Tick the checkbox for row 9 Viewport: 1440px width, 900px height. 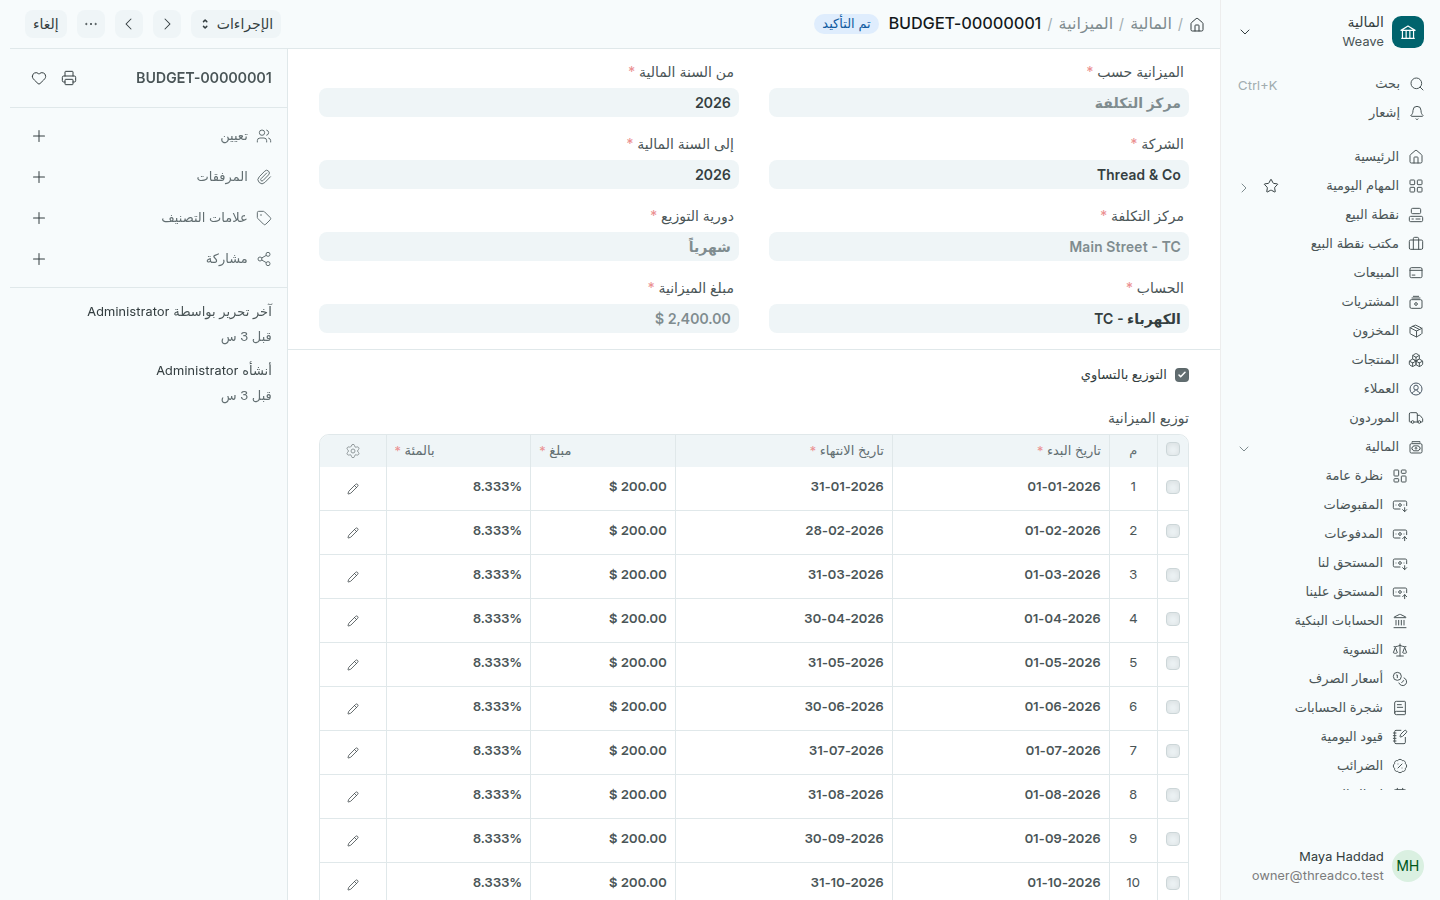point(1173,839)
